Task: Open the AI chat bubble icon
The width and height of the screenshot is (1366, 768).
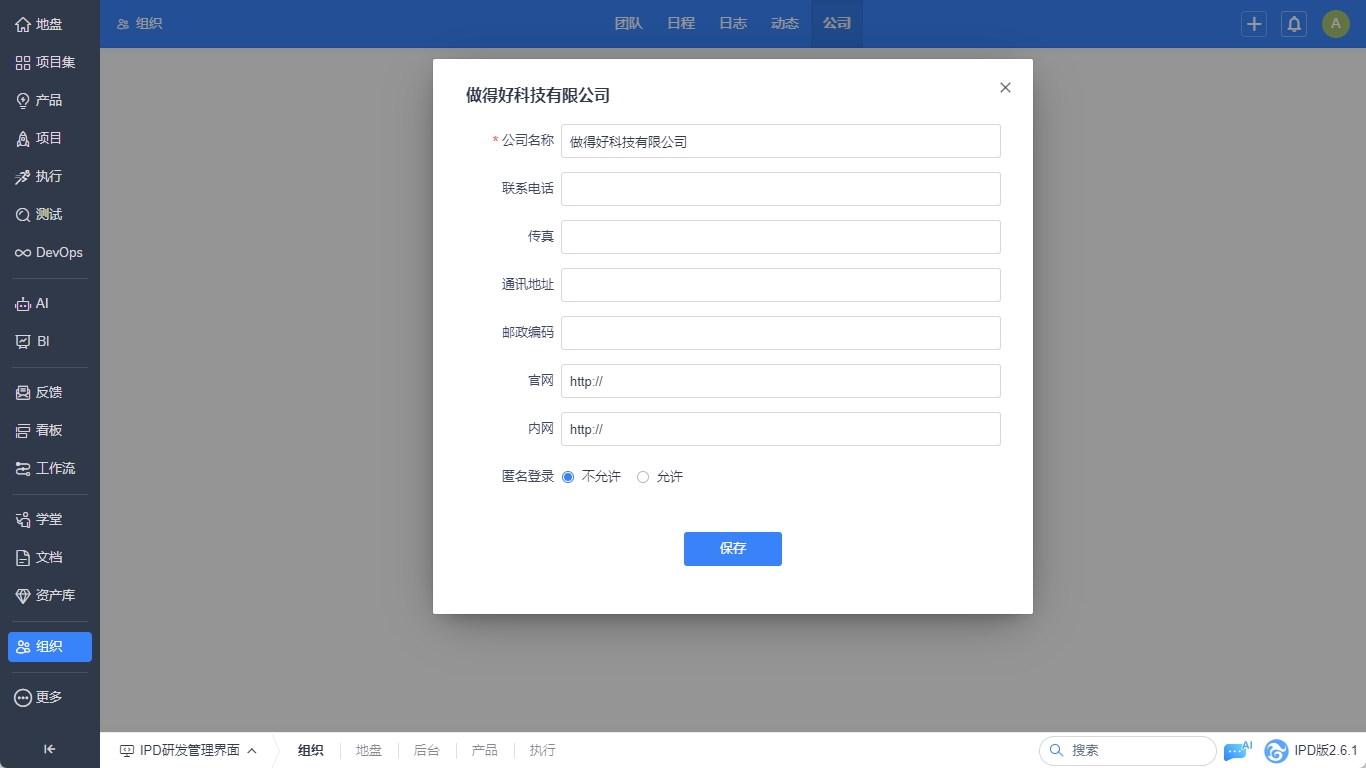Action: pos(1237,750)
